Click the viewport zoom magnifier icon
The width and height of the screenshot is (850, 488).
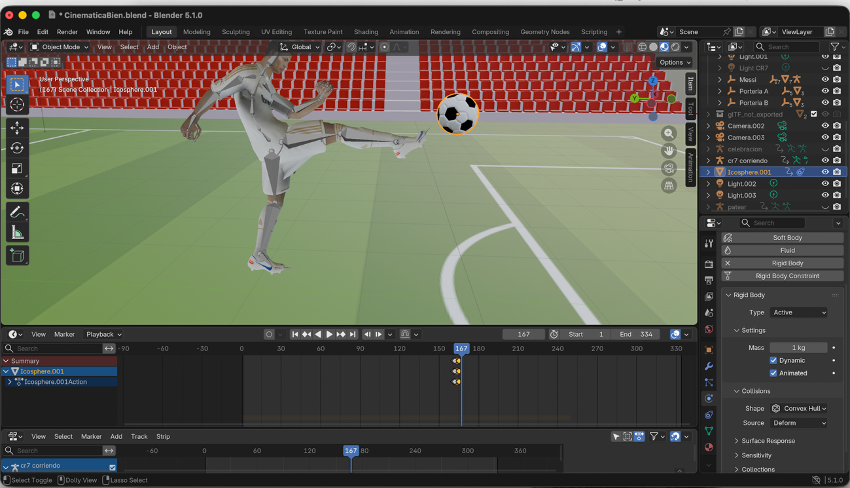tap(669, 133)
